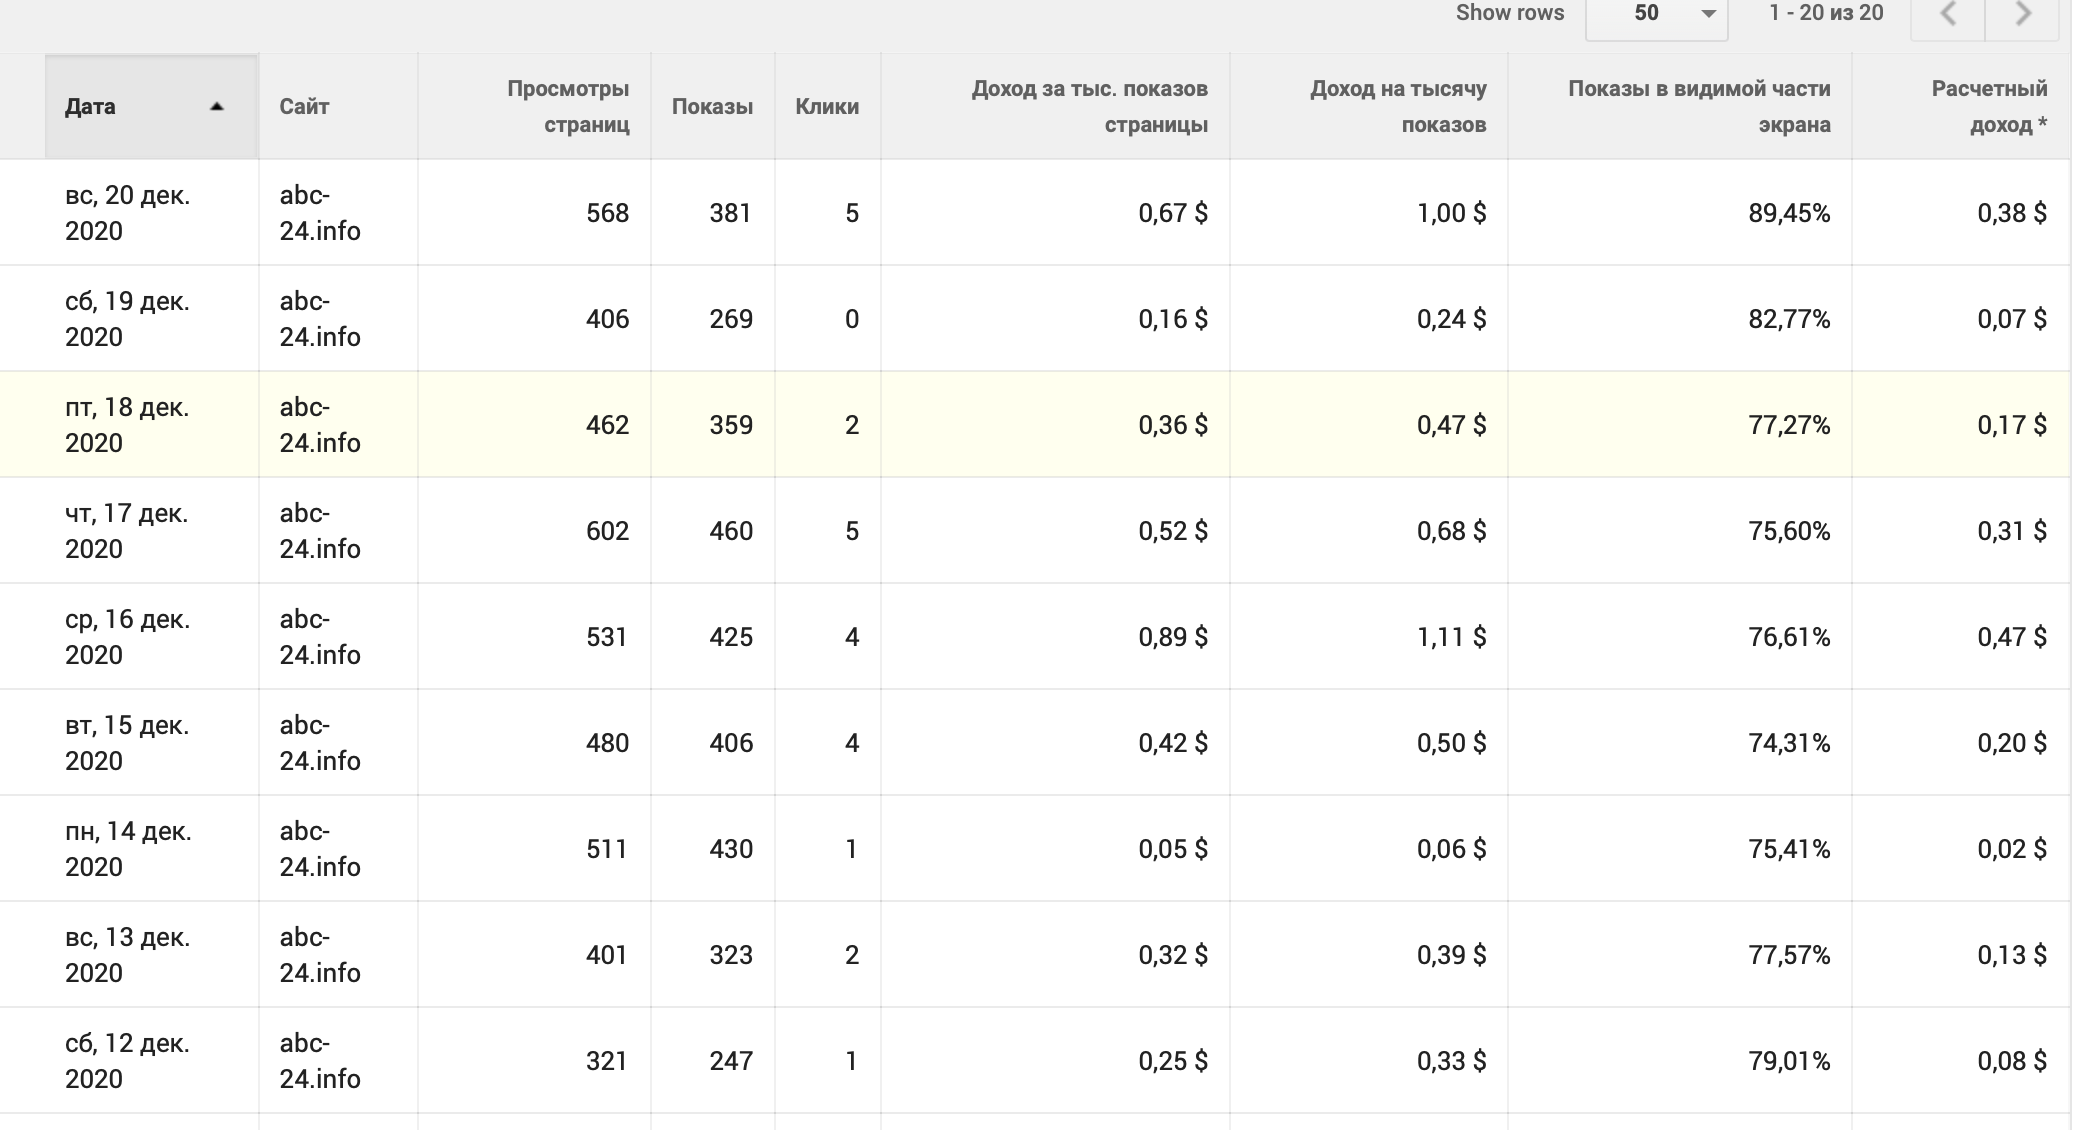The image size is (2078, 1130).
Task: Click page views value 531
Action: tap(607, 637)
